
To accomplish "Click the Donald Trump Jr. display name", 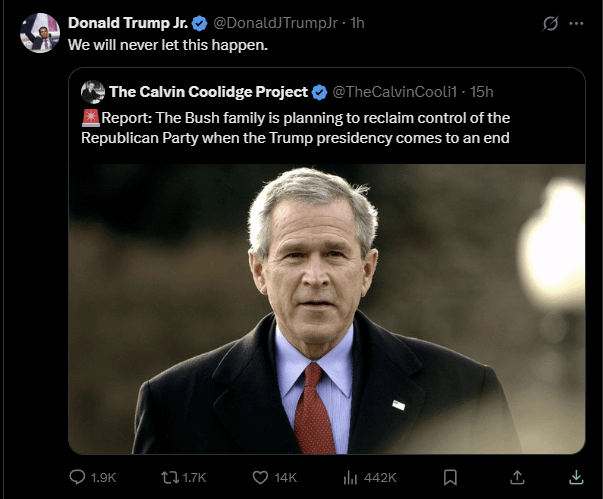I will [x=128, y=23].
